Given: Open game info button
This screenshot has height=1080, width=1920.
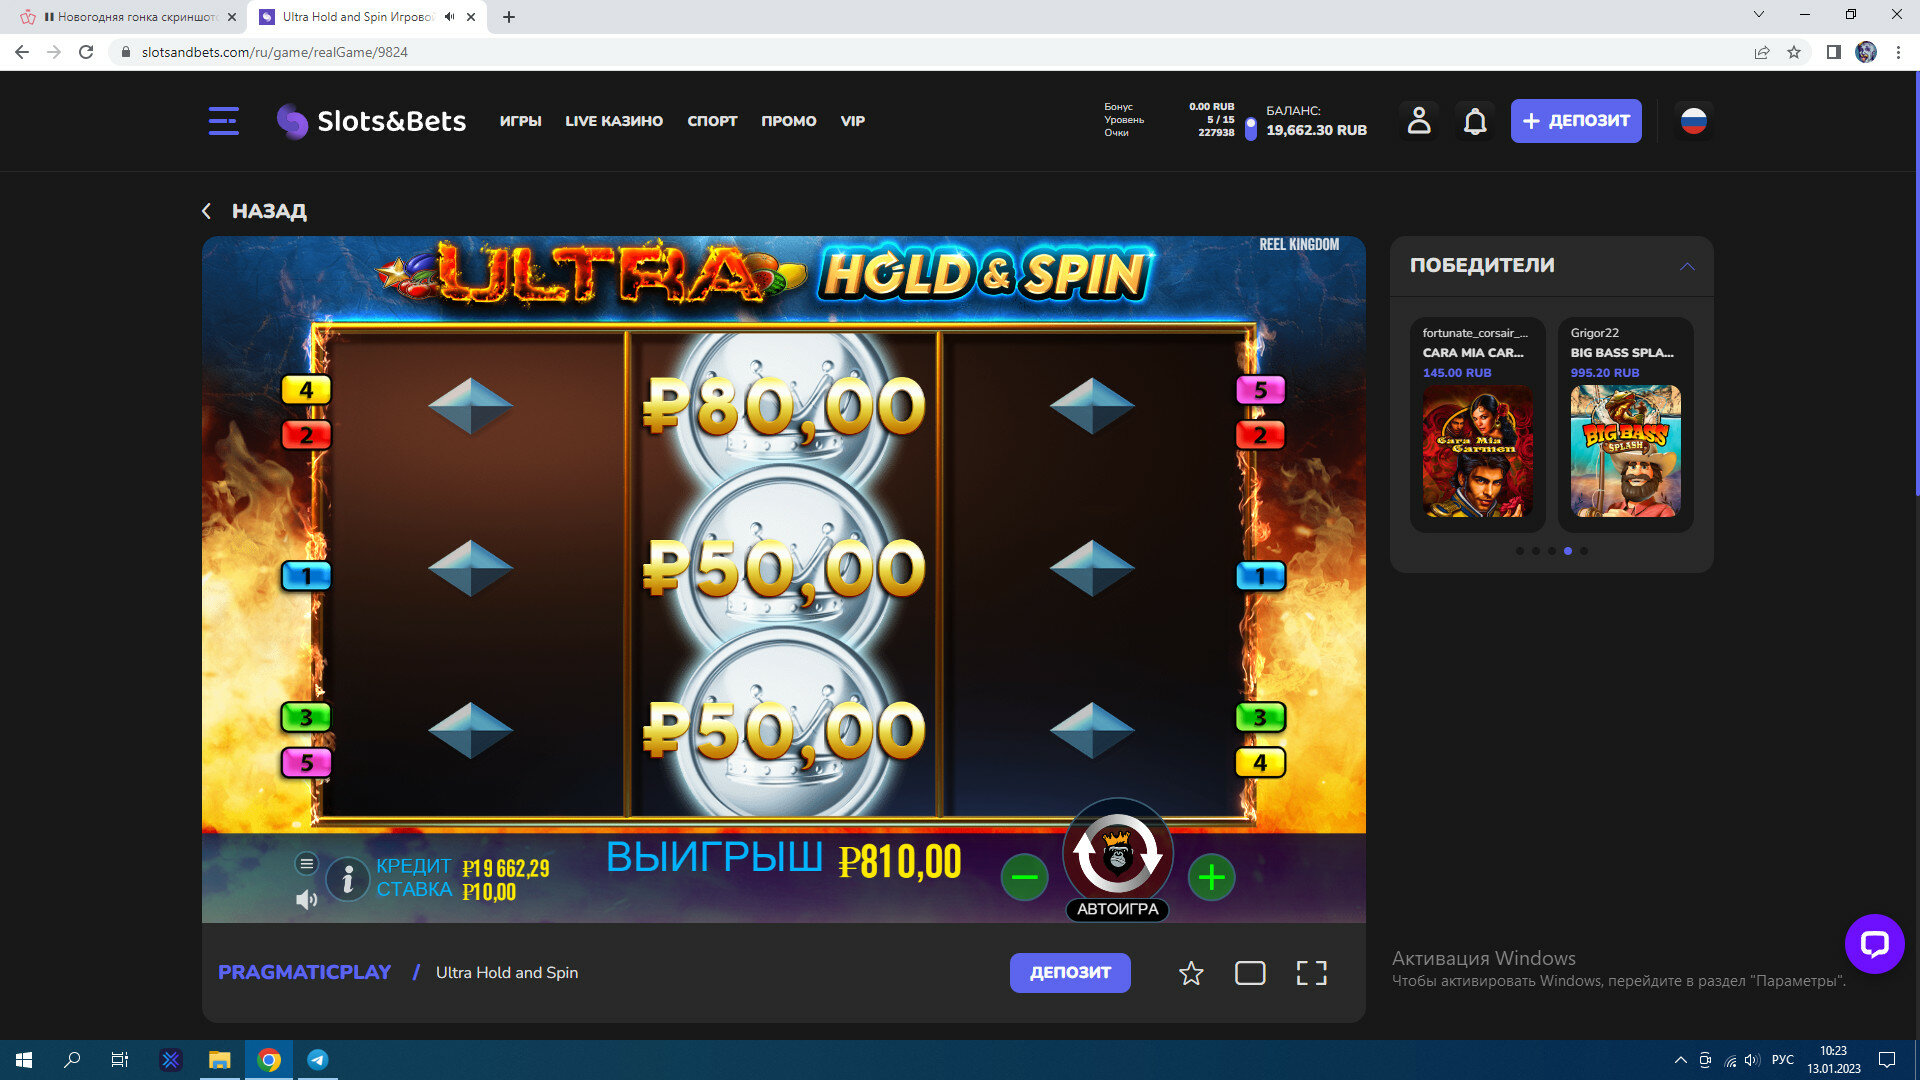Looking at the screenshot, I should pos(347,879).
